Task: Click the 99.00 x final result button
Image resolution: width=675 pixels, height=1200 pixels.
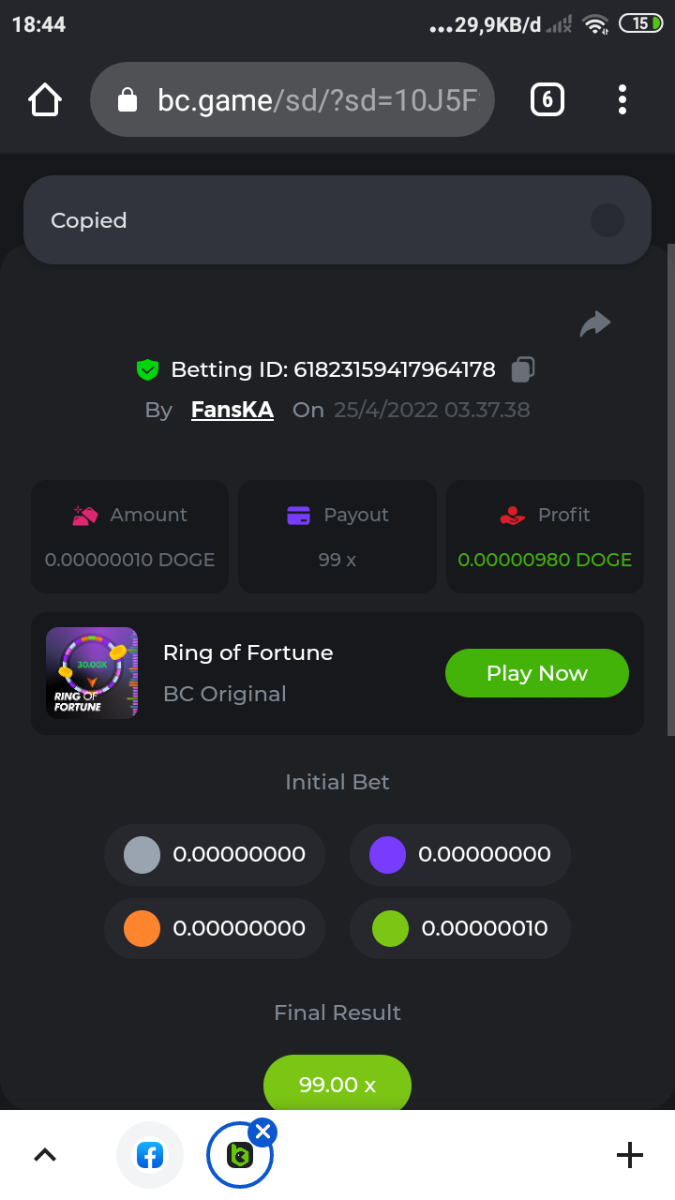Action: [x=337, y=1084]
